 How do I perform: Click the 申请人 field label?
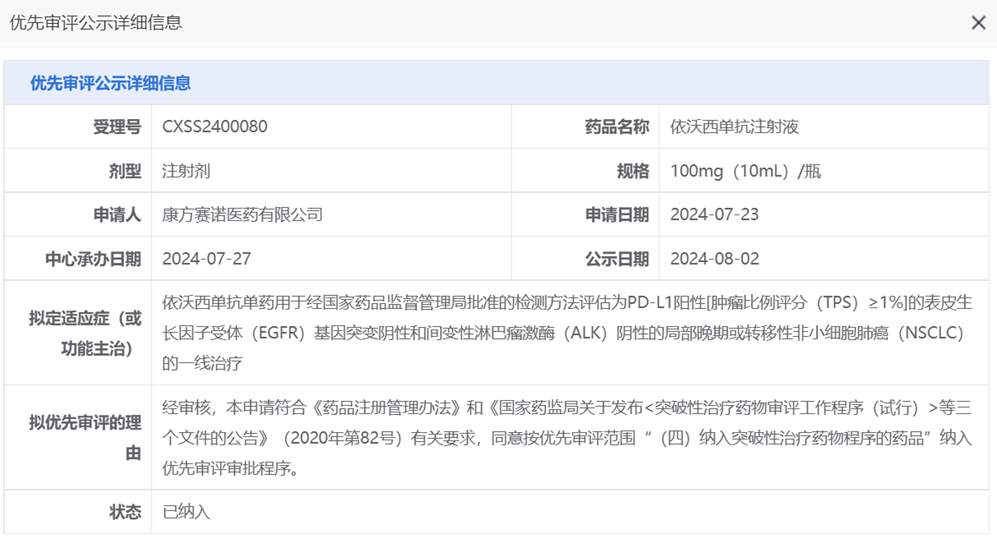click(117, 215)
